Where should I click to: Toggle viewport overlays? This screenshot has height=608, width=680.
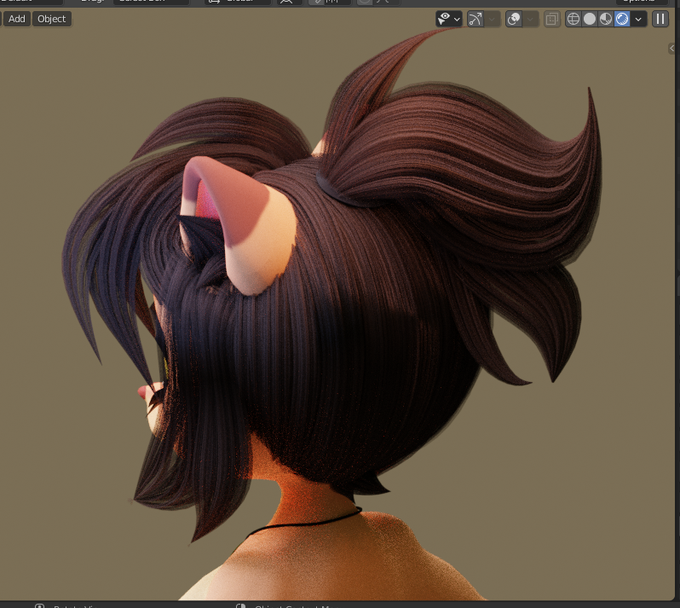tap(514, 19)
